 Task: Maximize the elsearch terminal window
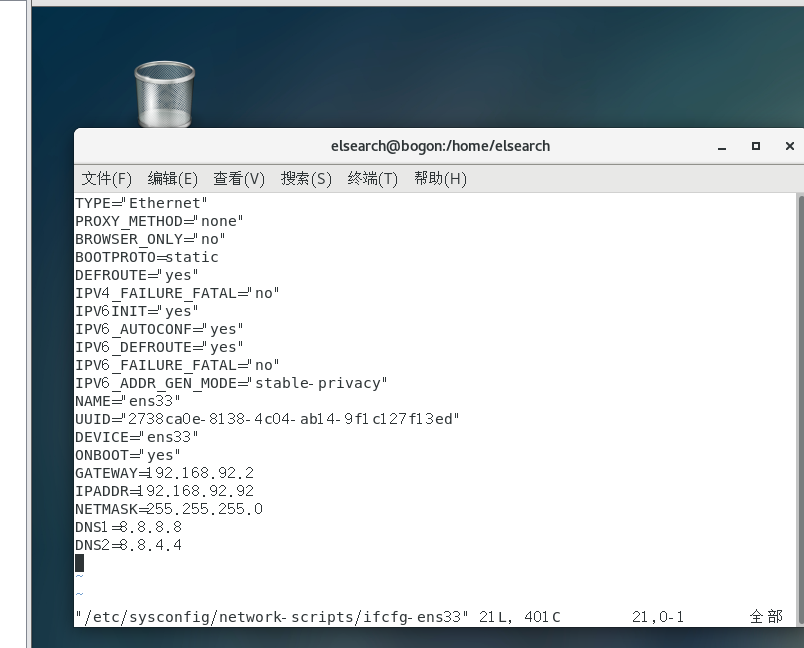point(756,146)
